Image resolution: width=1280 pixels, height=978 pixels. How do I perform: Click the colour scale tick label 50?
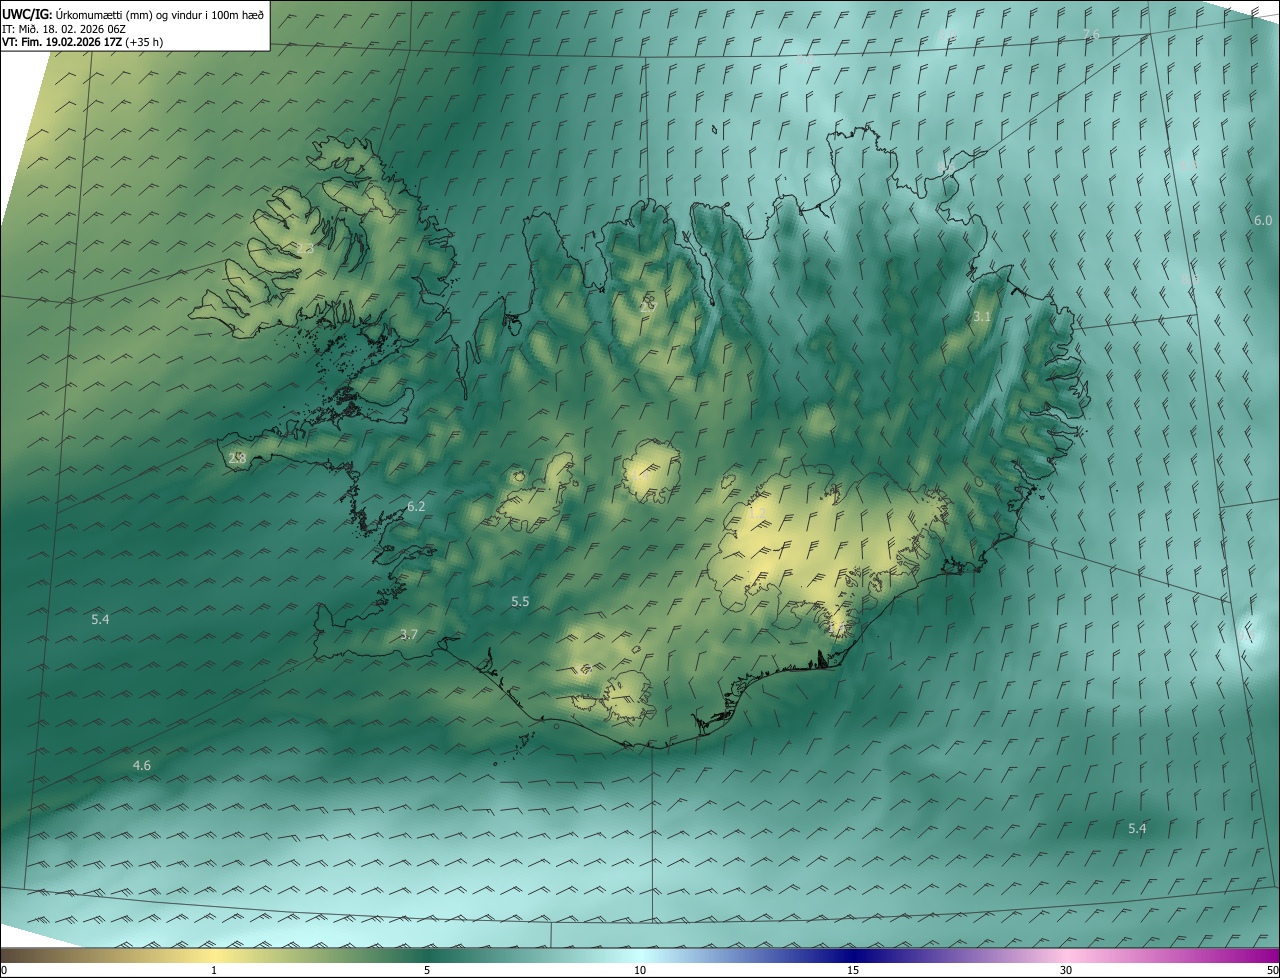click(x=1272, y=971)
